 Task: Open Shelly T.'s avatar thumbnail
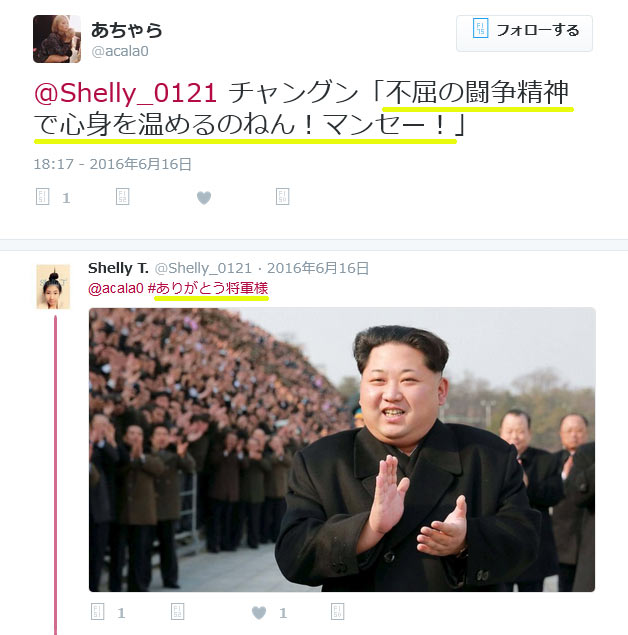pos(53,287)
